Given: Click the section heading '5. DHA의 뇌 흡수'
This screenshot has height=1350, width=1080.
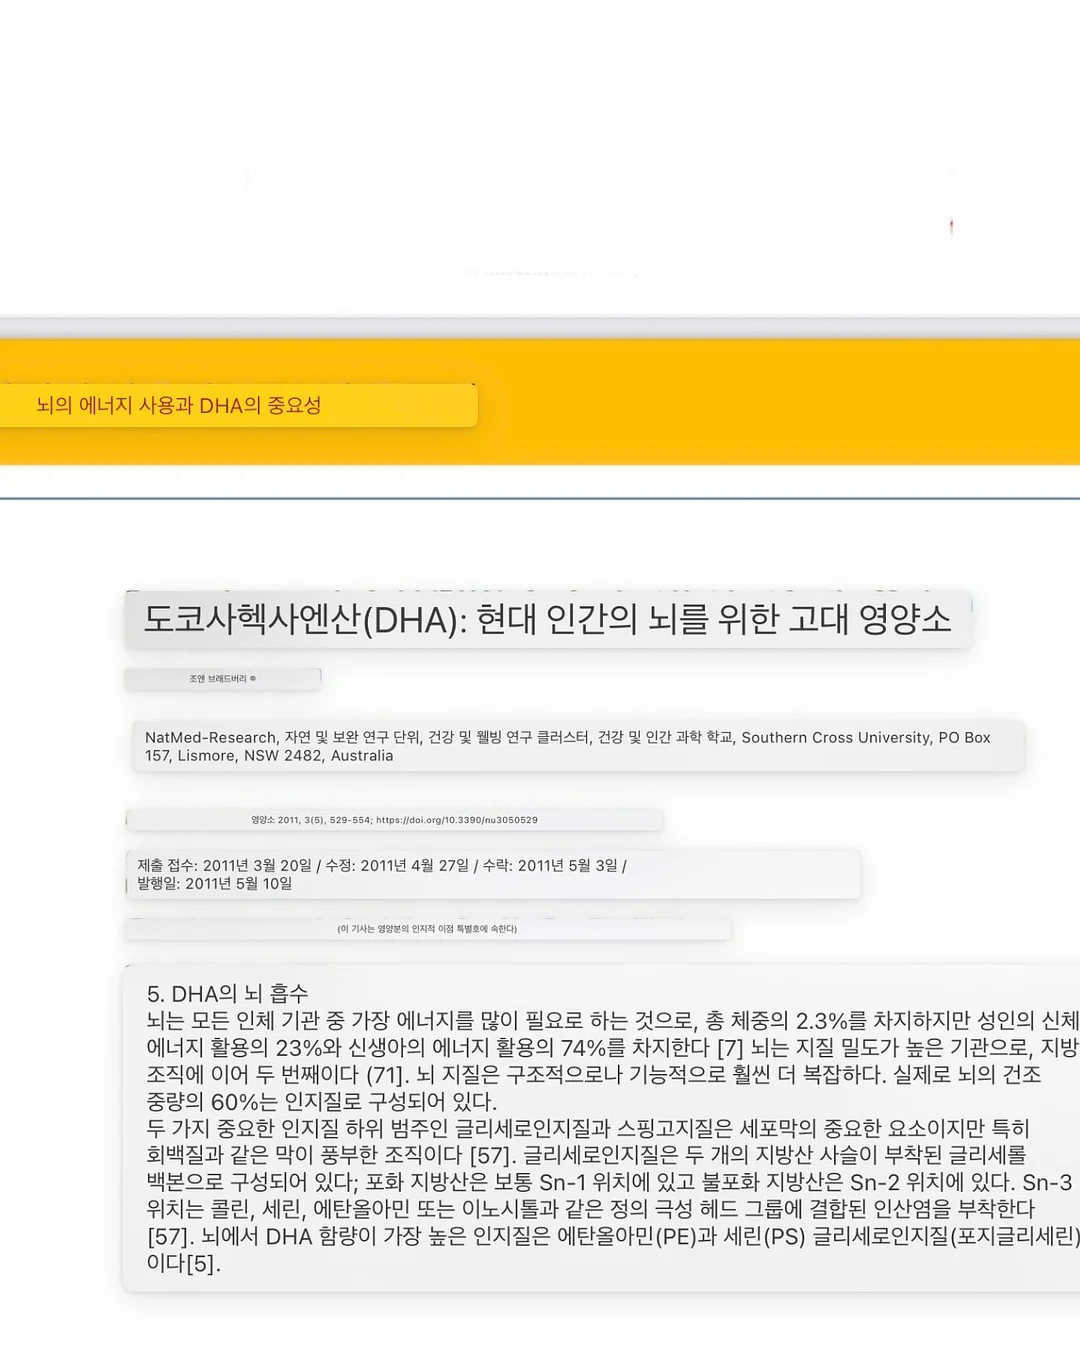Looking at the screenshot, I should pos(227,993).
